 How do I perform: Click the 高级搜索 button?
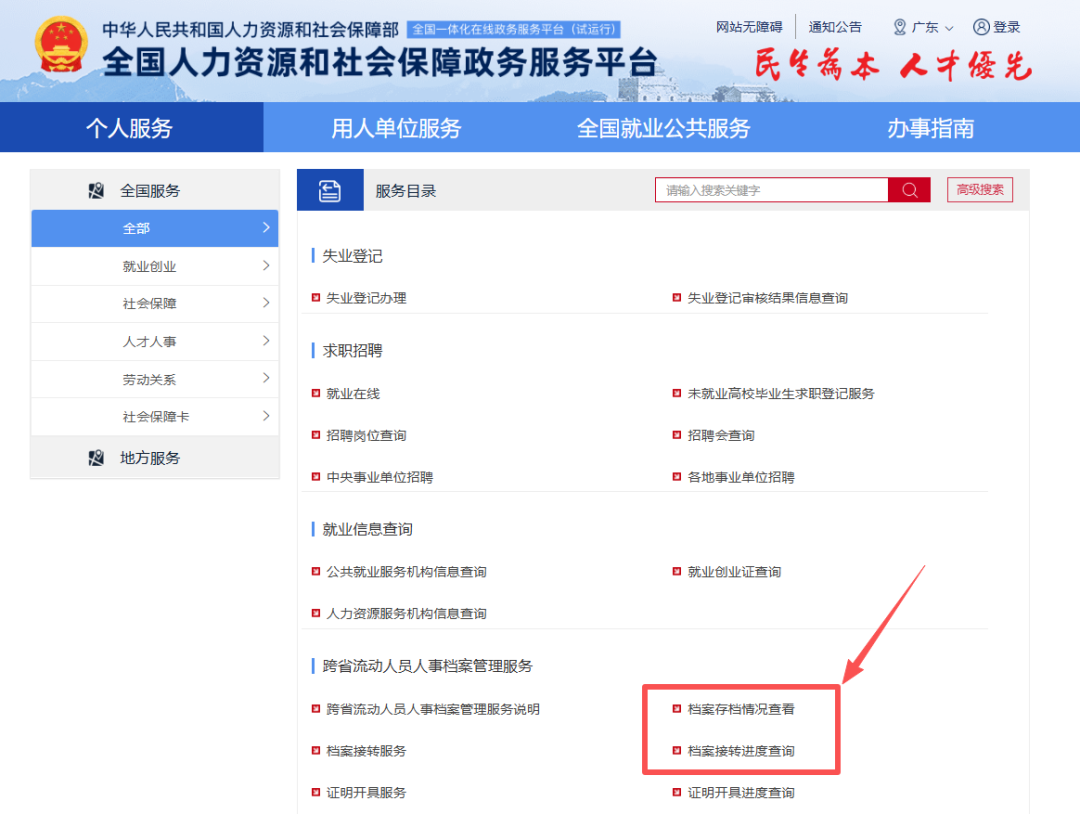[979, 189]
